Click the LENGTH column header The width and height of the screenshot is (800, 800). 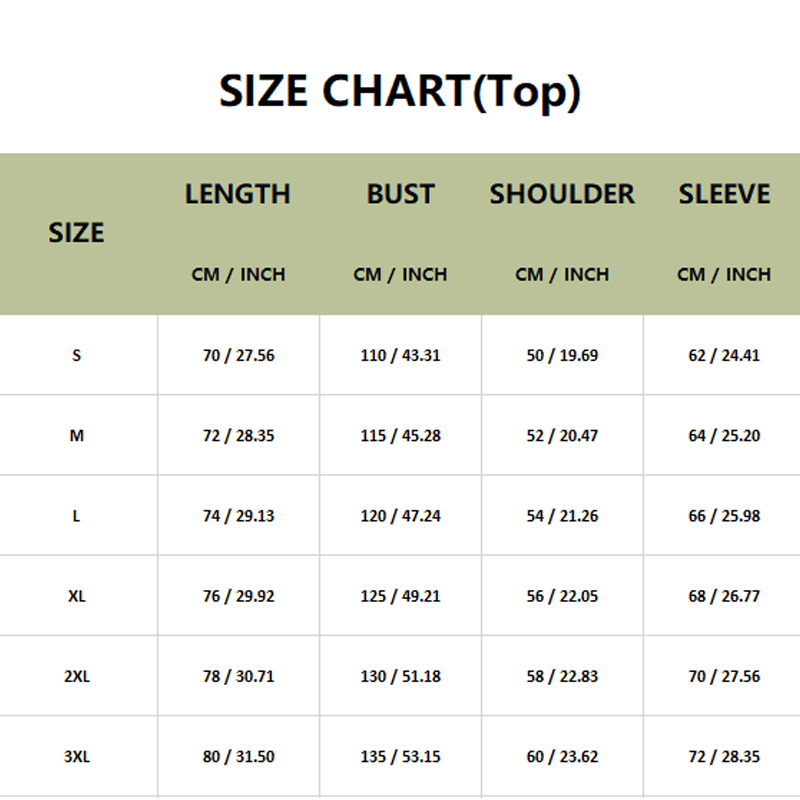238,194
